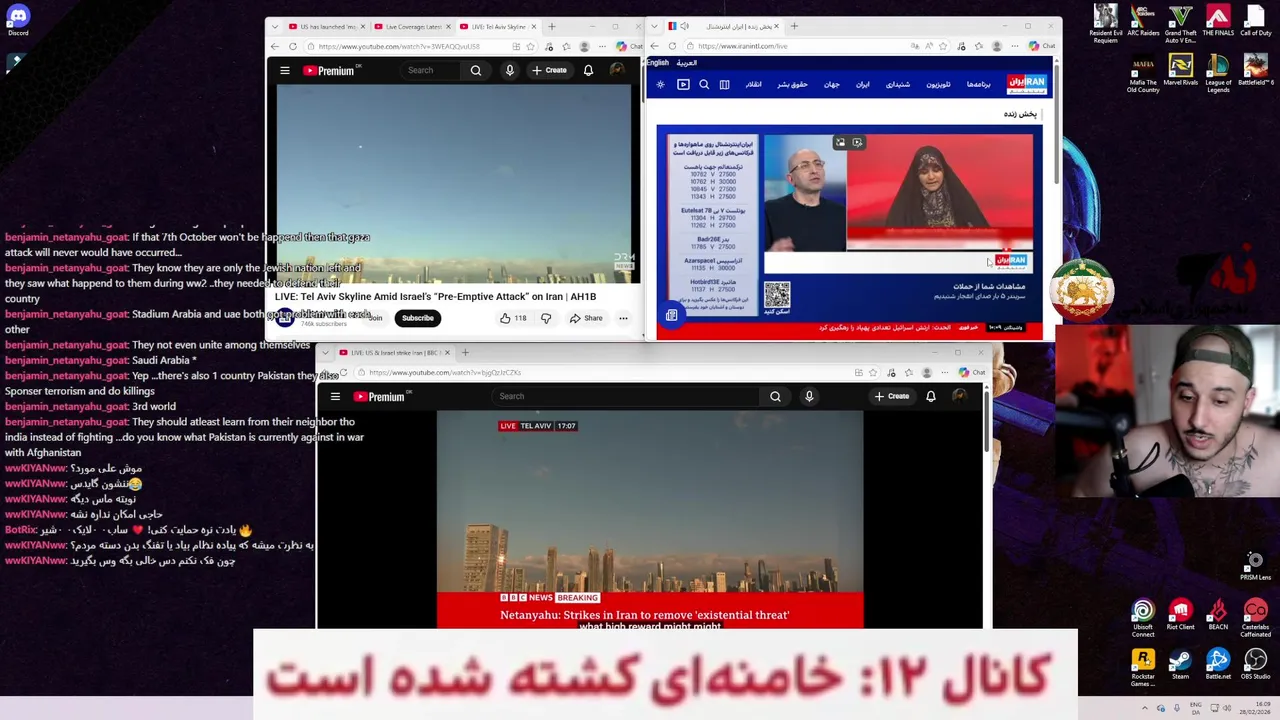This screenshot has height=720, width=1280.
Task: Open English language link on Iran International
Action: (657, 63)
